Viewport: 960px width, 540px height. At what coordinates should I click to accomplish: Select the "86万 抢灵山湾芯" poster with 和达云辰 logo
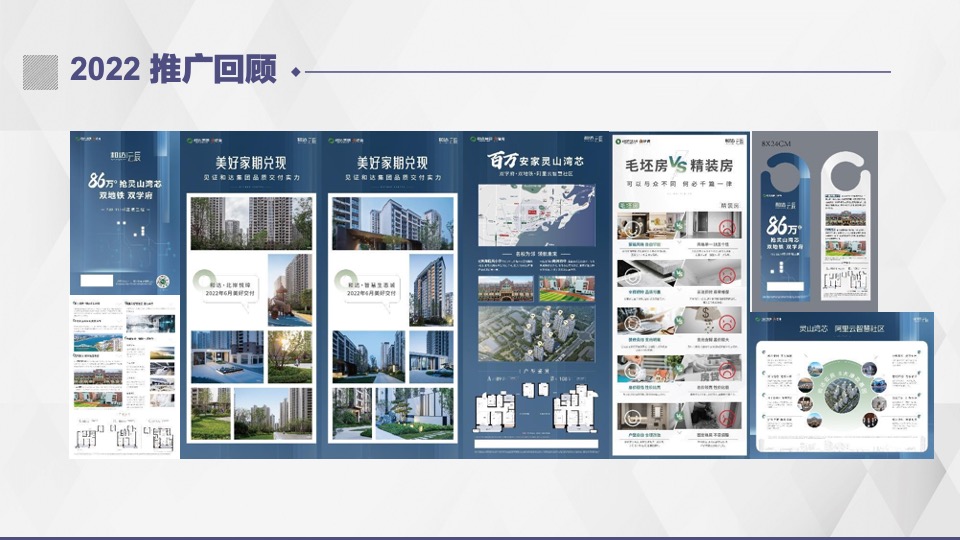[x=124, y=213]
